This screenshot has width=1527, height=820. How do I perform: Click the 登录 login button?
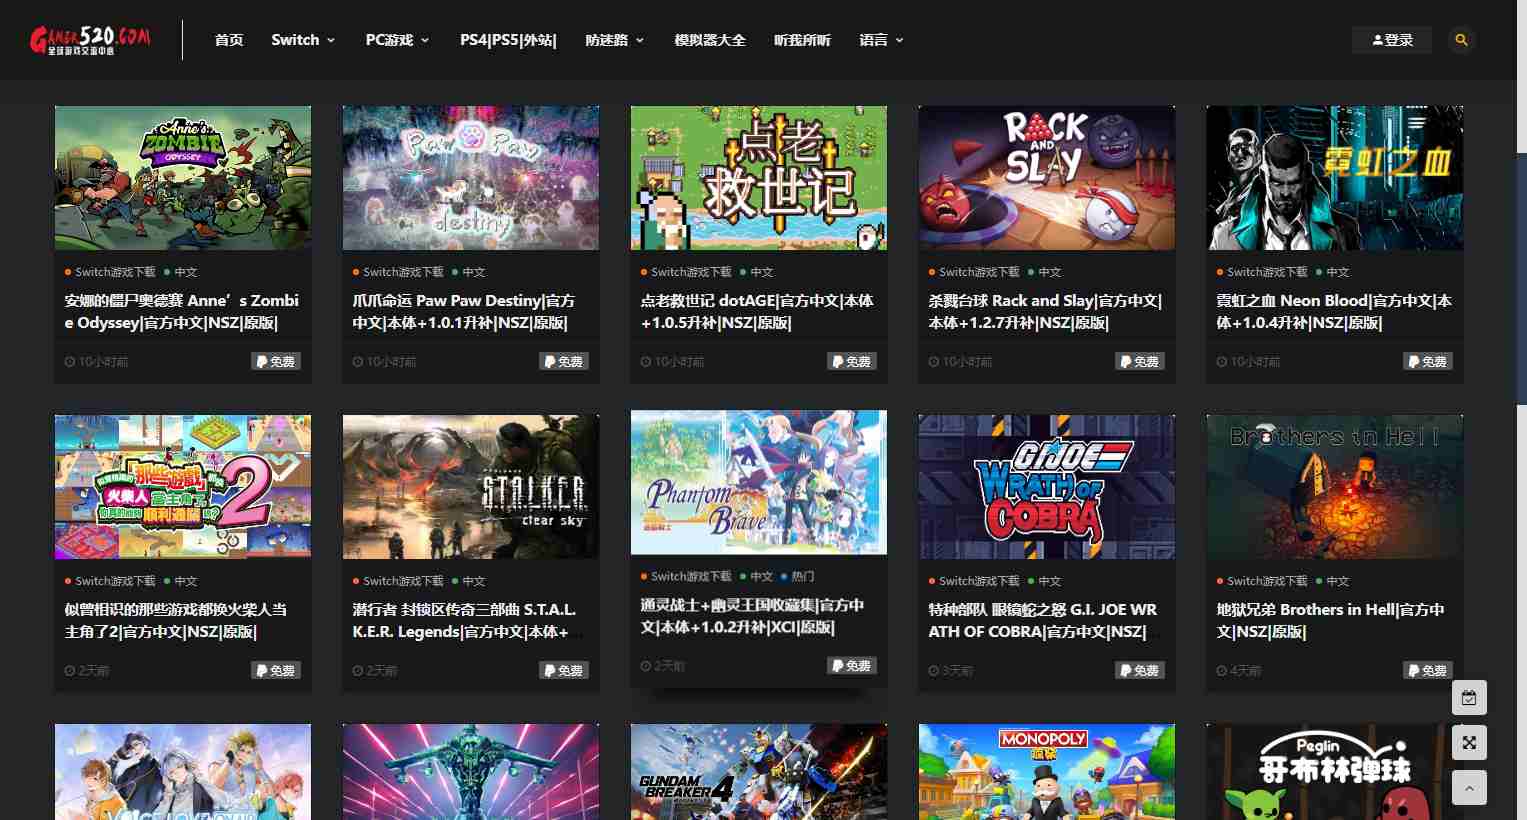[1392, 40]
